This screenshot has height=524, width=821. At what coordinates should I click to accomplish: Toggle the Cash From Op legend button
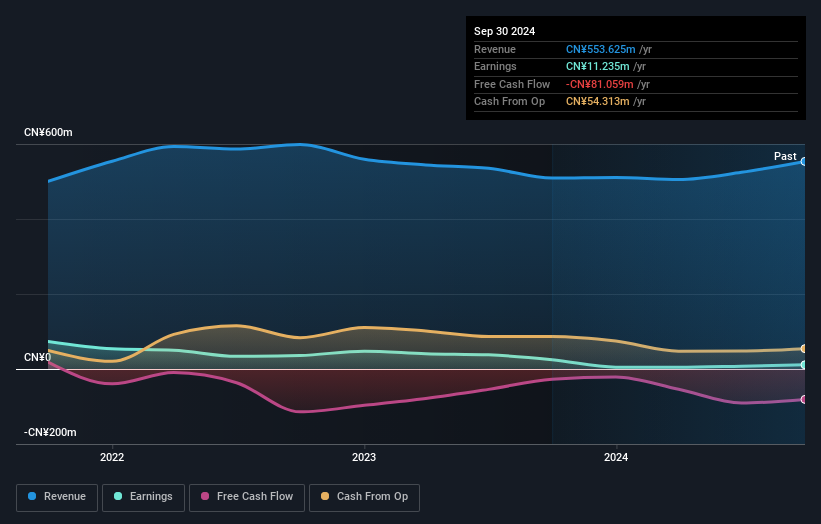364,497
